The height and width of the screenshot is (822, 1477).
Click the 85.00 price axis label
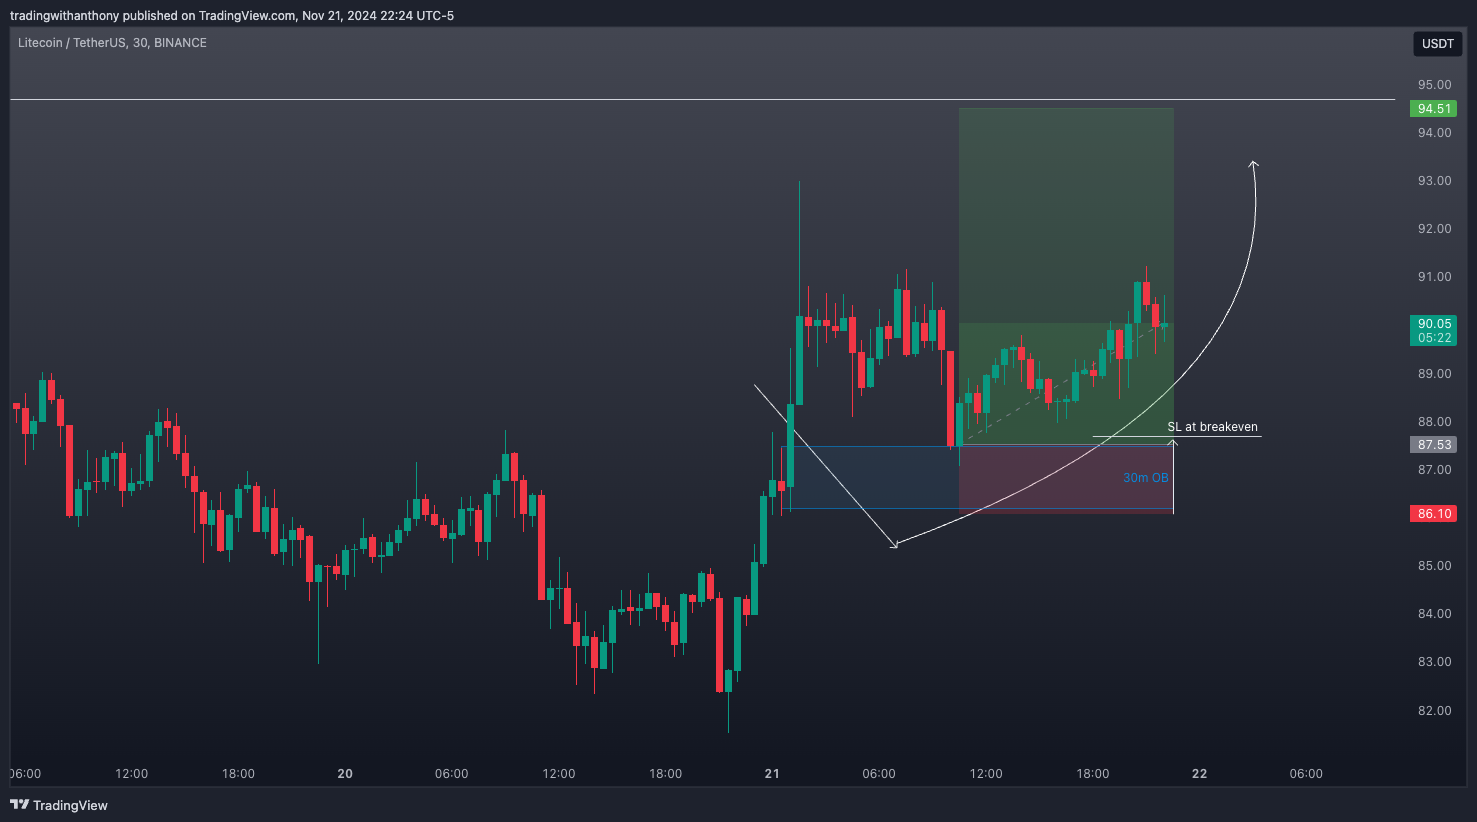tap(1434, 566)
